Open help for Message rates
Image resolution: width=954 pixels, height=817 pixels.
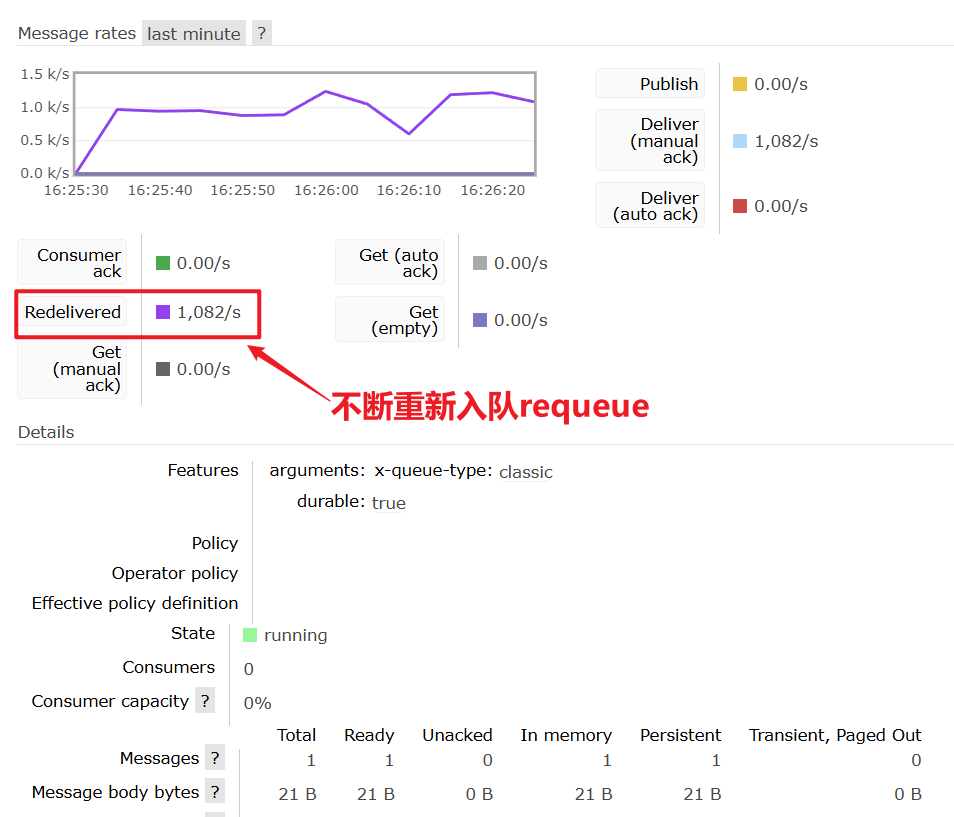point(261,33)
